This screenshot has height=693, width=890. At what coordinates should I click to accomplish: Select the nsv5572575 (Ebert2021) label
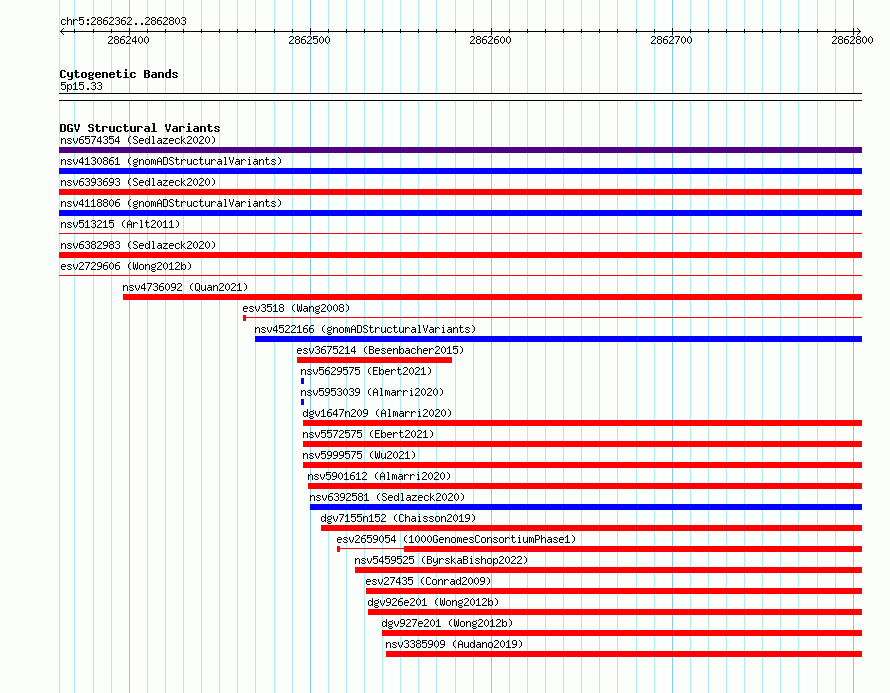[368, 434]
